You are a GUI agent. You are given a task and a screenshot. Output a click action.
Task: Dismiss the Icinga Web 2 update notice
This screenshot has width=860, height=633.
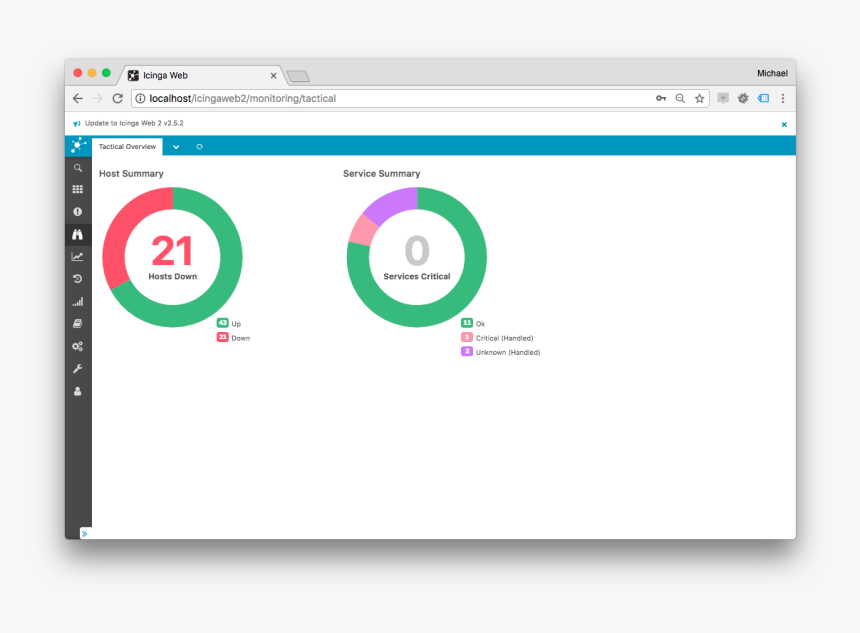click(784, 125)
